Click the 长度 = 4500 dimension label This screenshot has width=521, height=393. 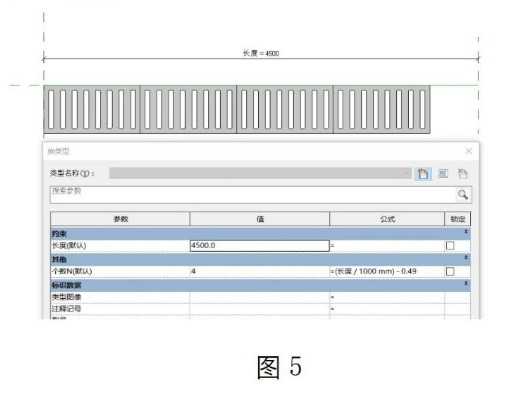coord(261,53)
